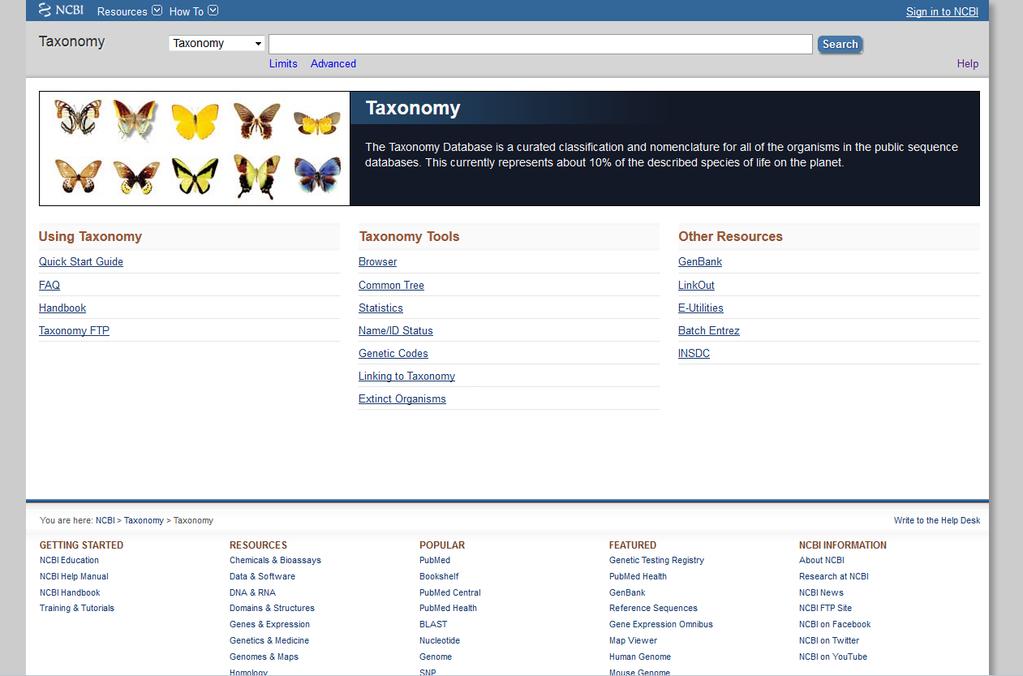Open Genome link under Popular
The width and height of the screenshot is (1023, 676).
click(435, 657)
